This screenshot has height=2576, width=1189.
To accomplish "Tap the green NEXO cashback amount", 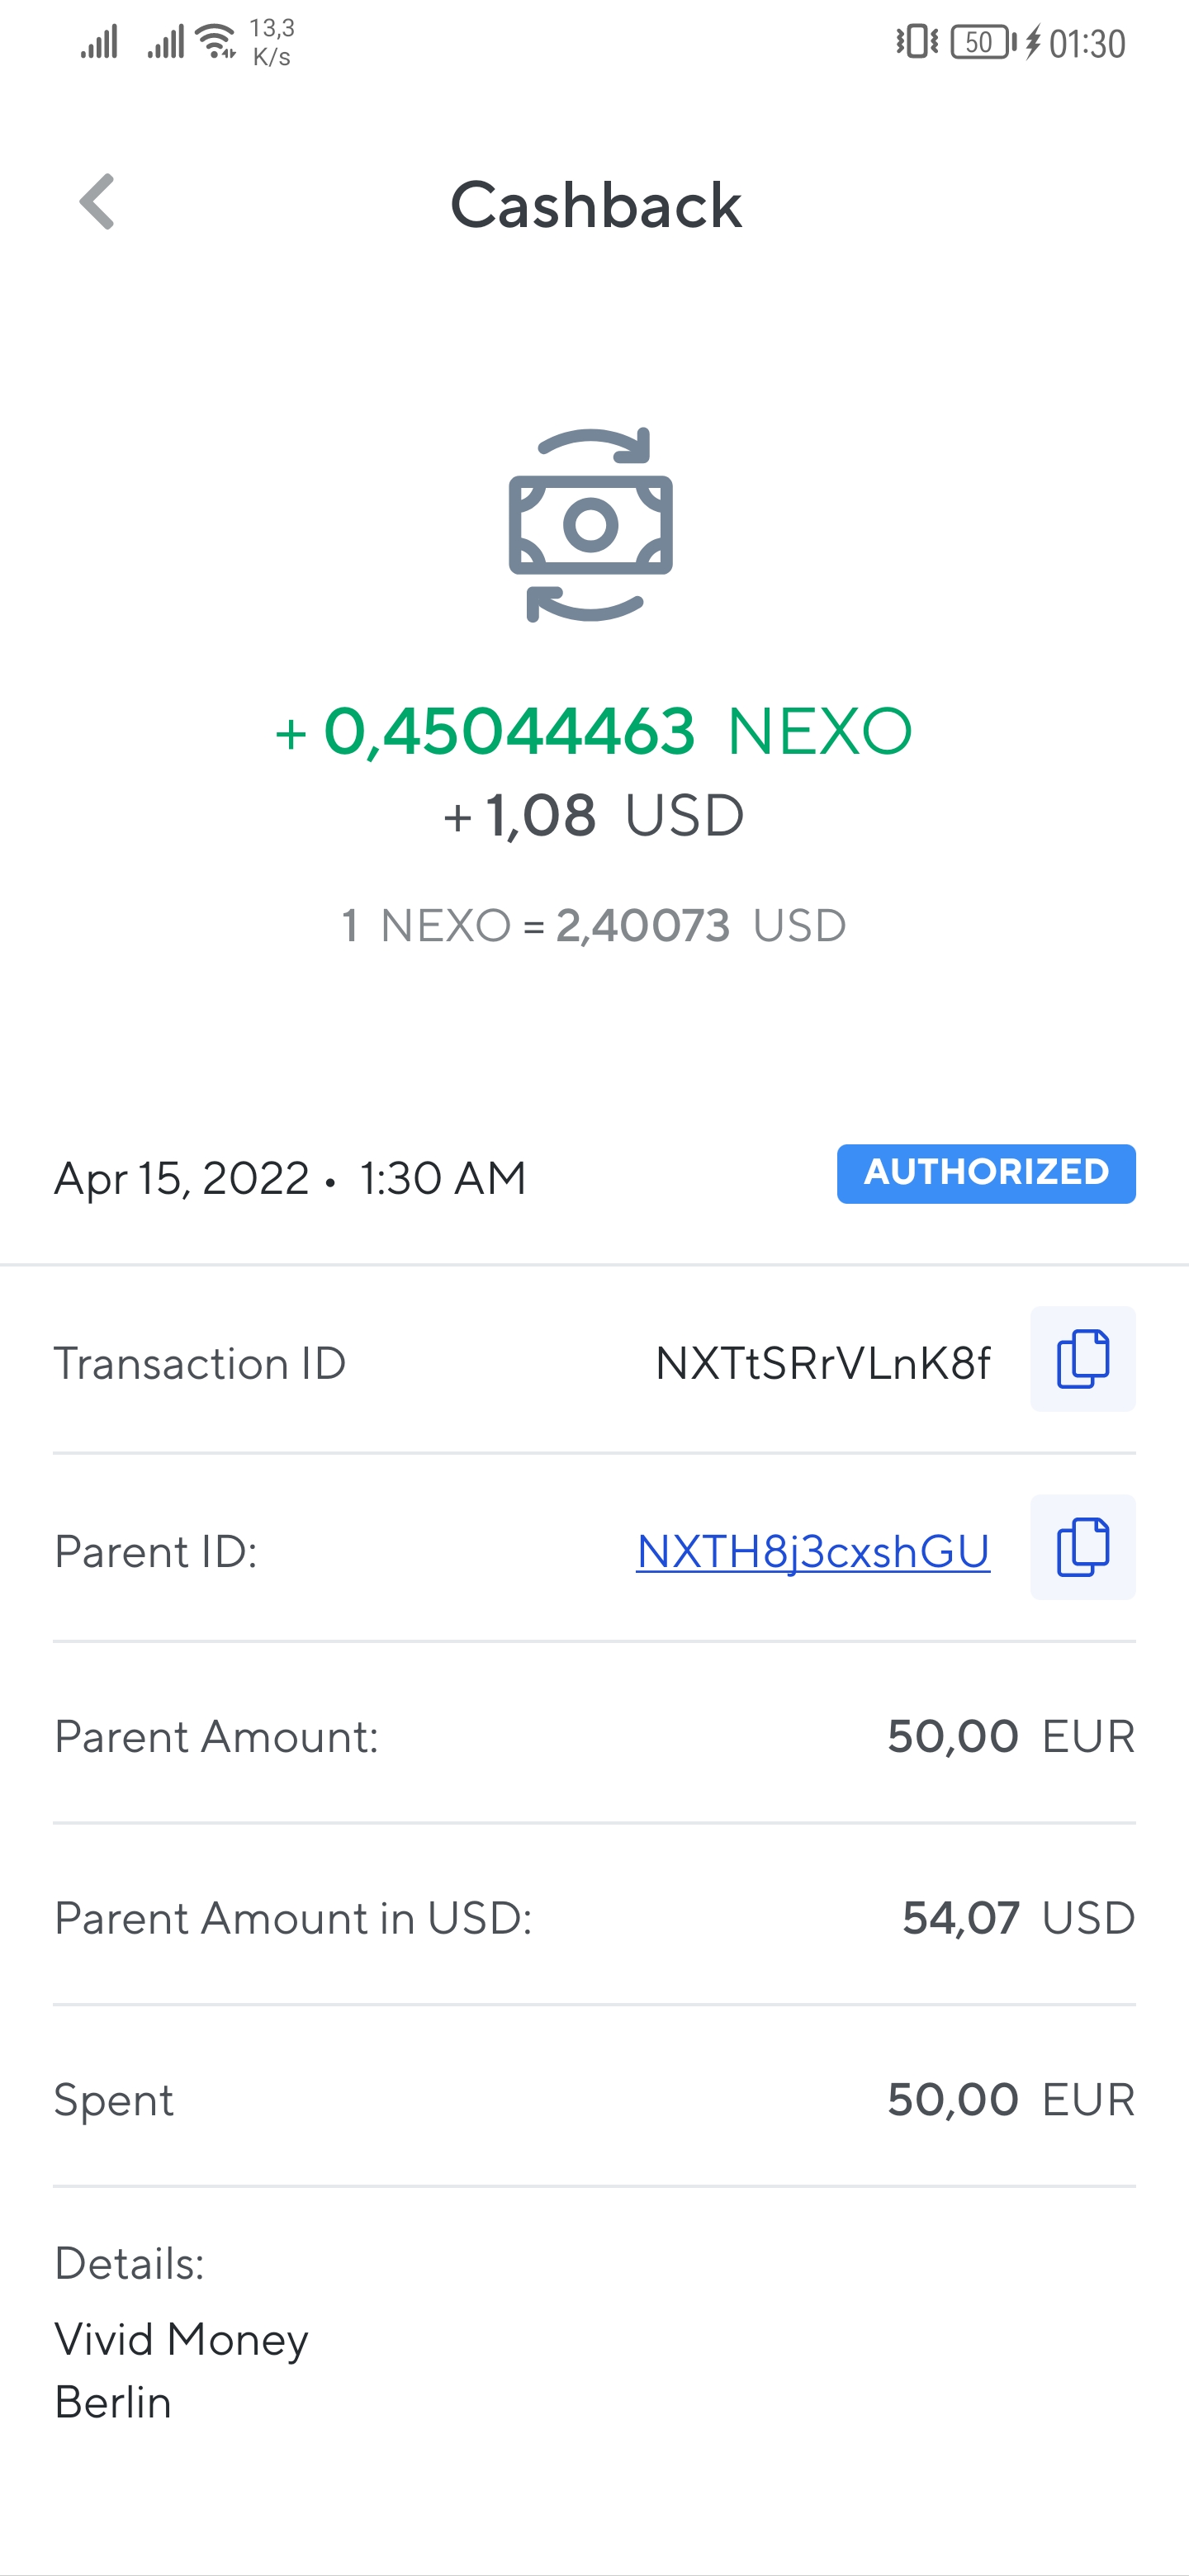I will [x=593, y=731].
